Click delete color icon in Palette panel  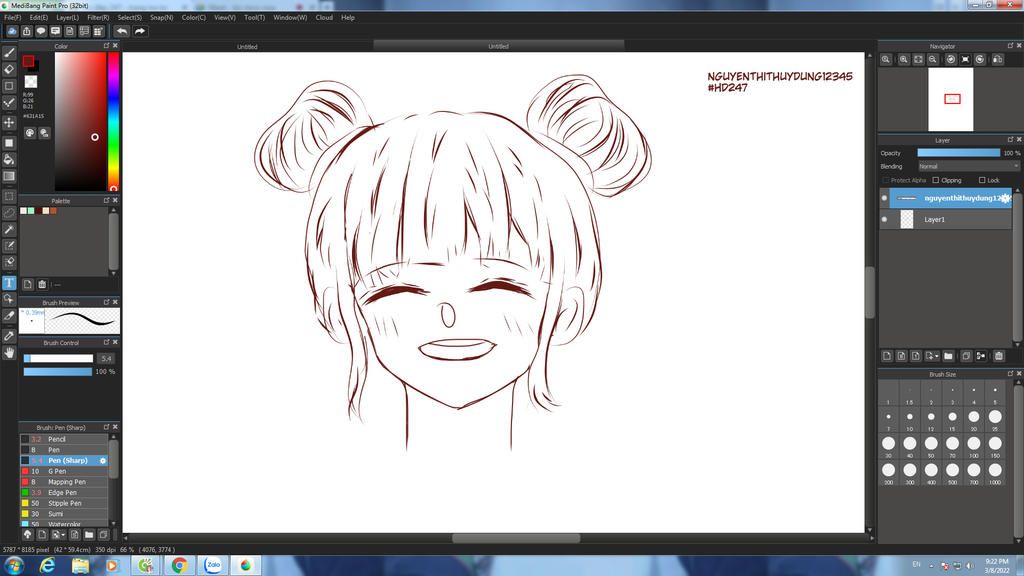[42, 285]
